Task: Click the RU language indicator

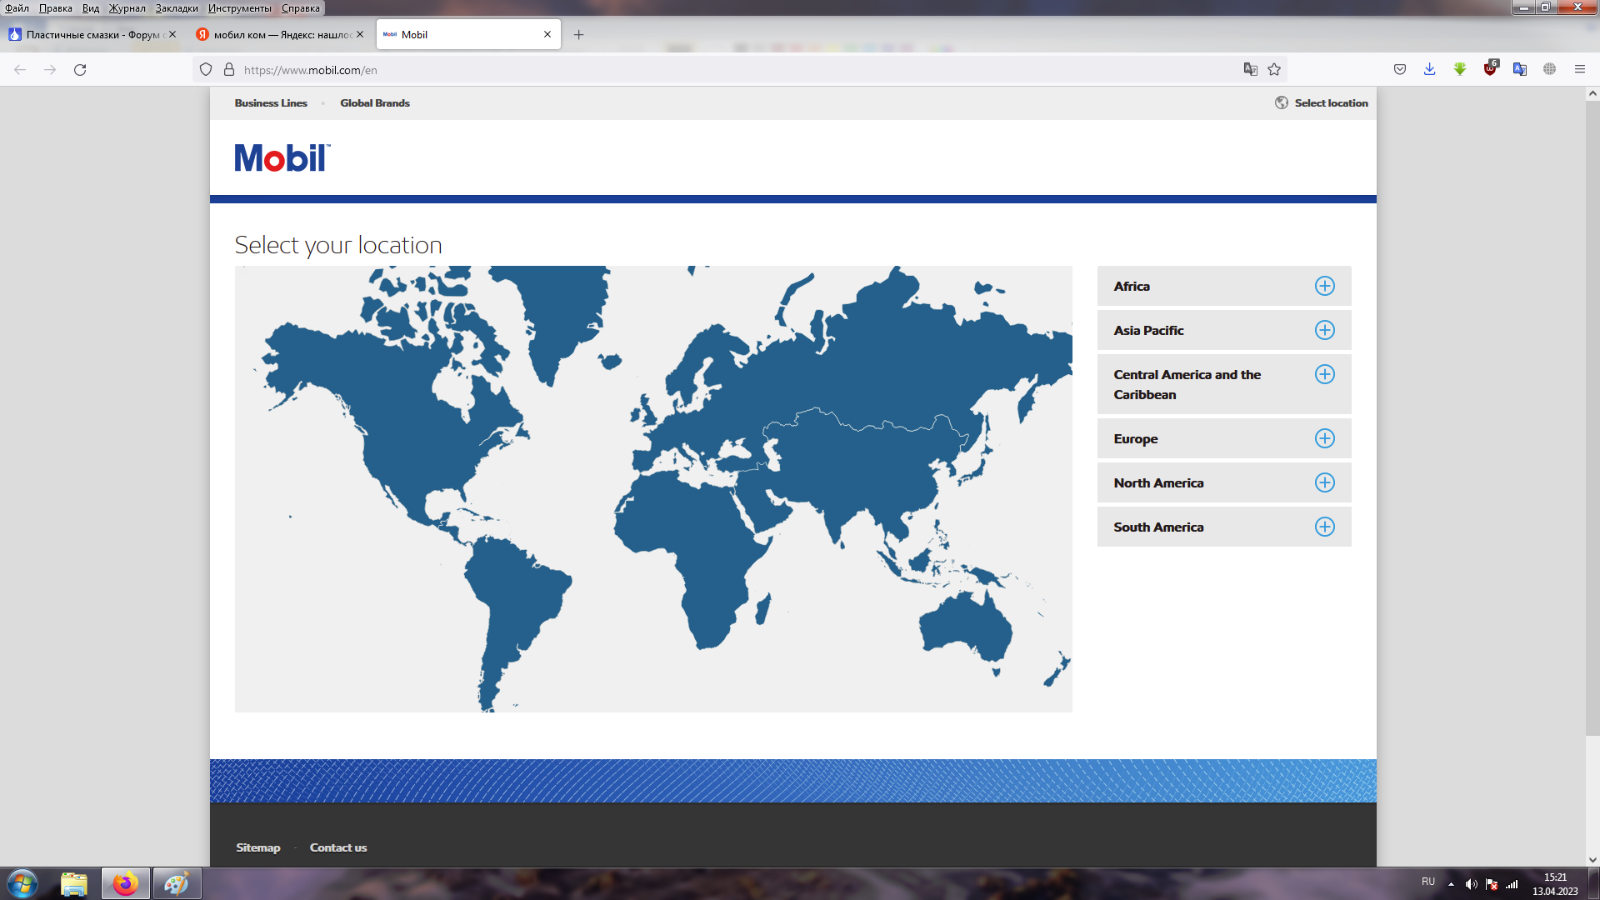Action: (1428, 882)
